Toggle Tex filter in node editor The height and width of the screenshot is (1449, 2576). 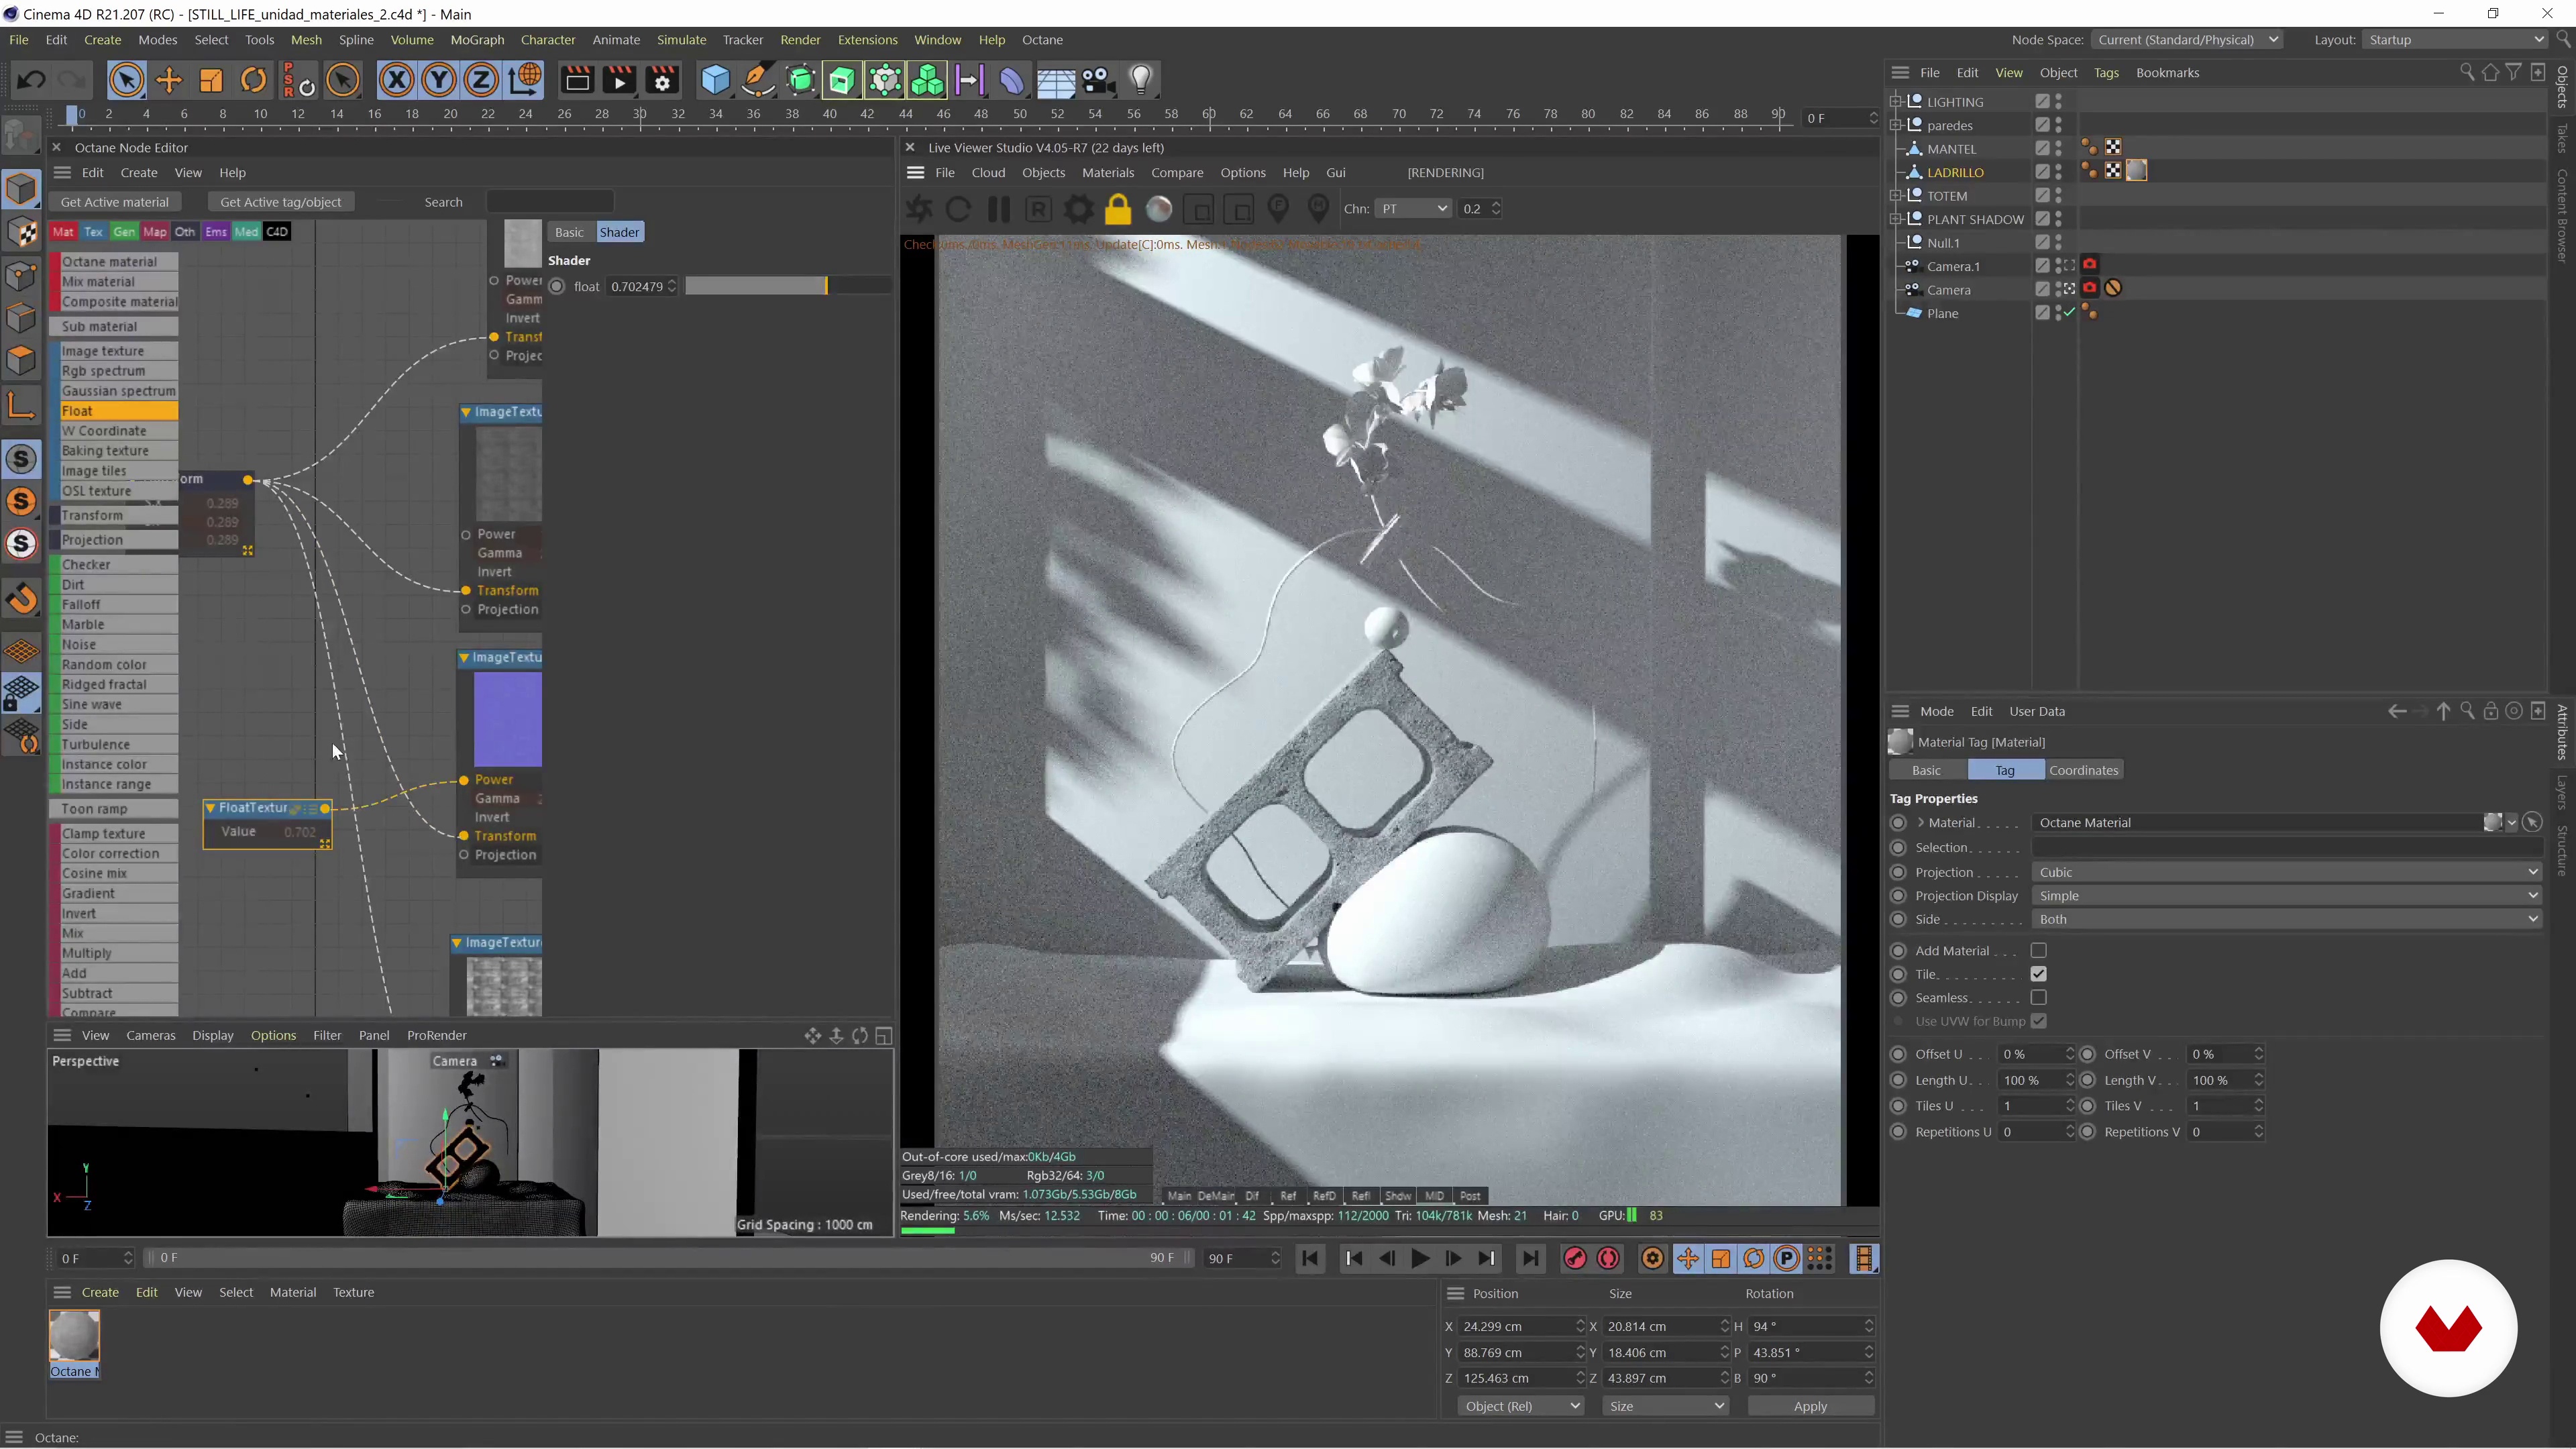pos(93,232)
